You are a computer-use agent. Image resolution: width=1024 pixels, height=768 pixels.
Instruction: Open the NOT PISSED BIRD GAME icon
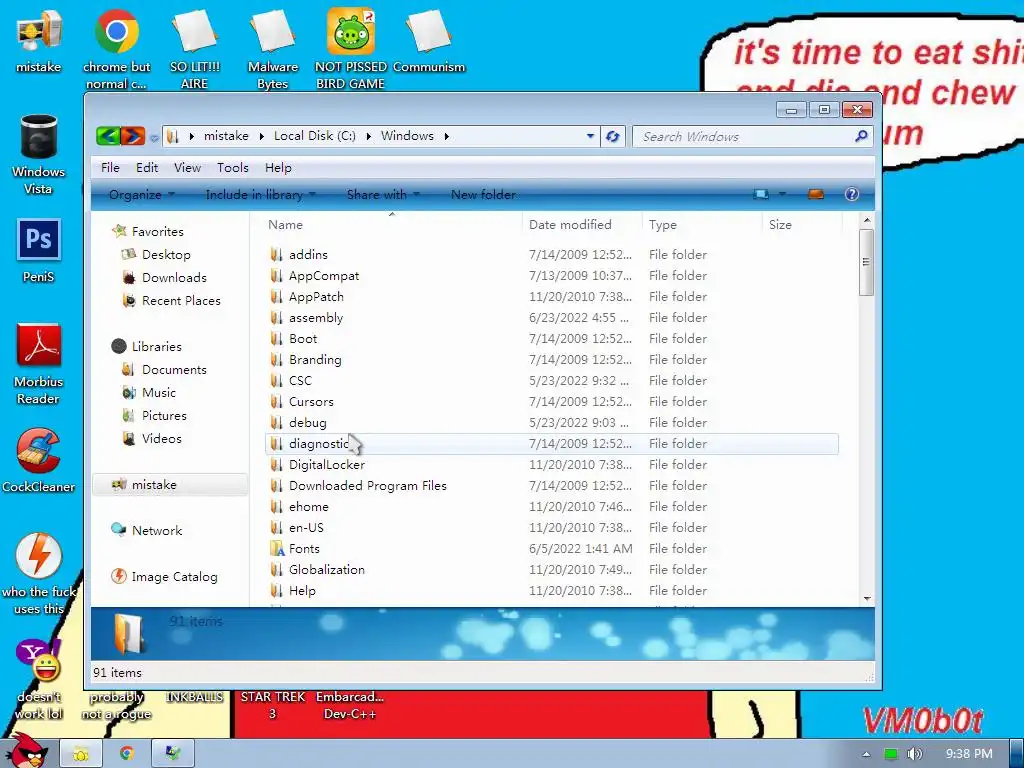point(351,49)
